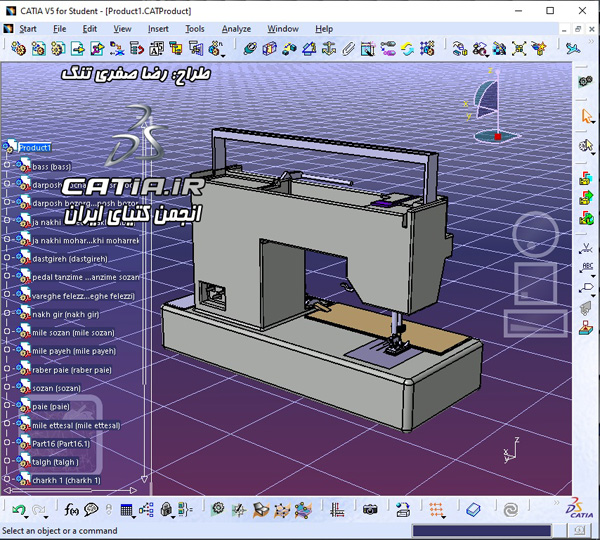Viewport: 600px width, 540px height.
Task: Expand the dastgireh (dastgireh) tree node
Action: [7, 257]
